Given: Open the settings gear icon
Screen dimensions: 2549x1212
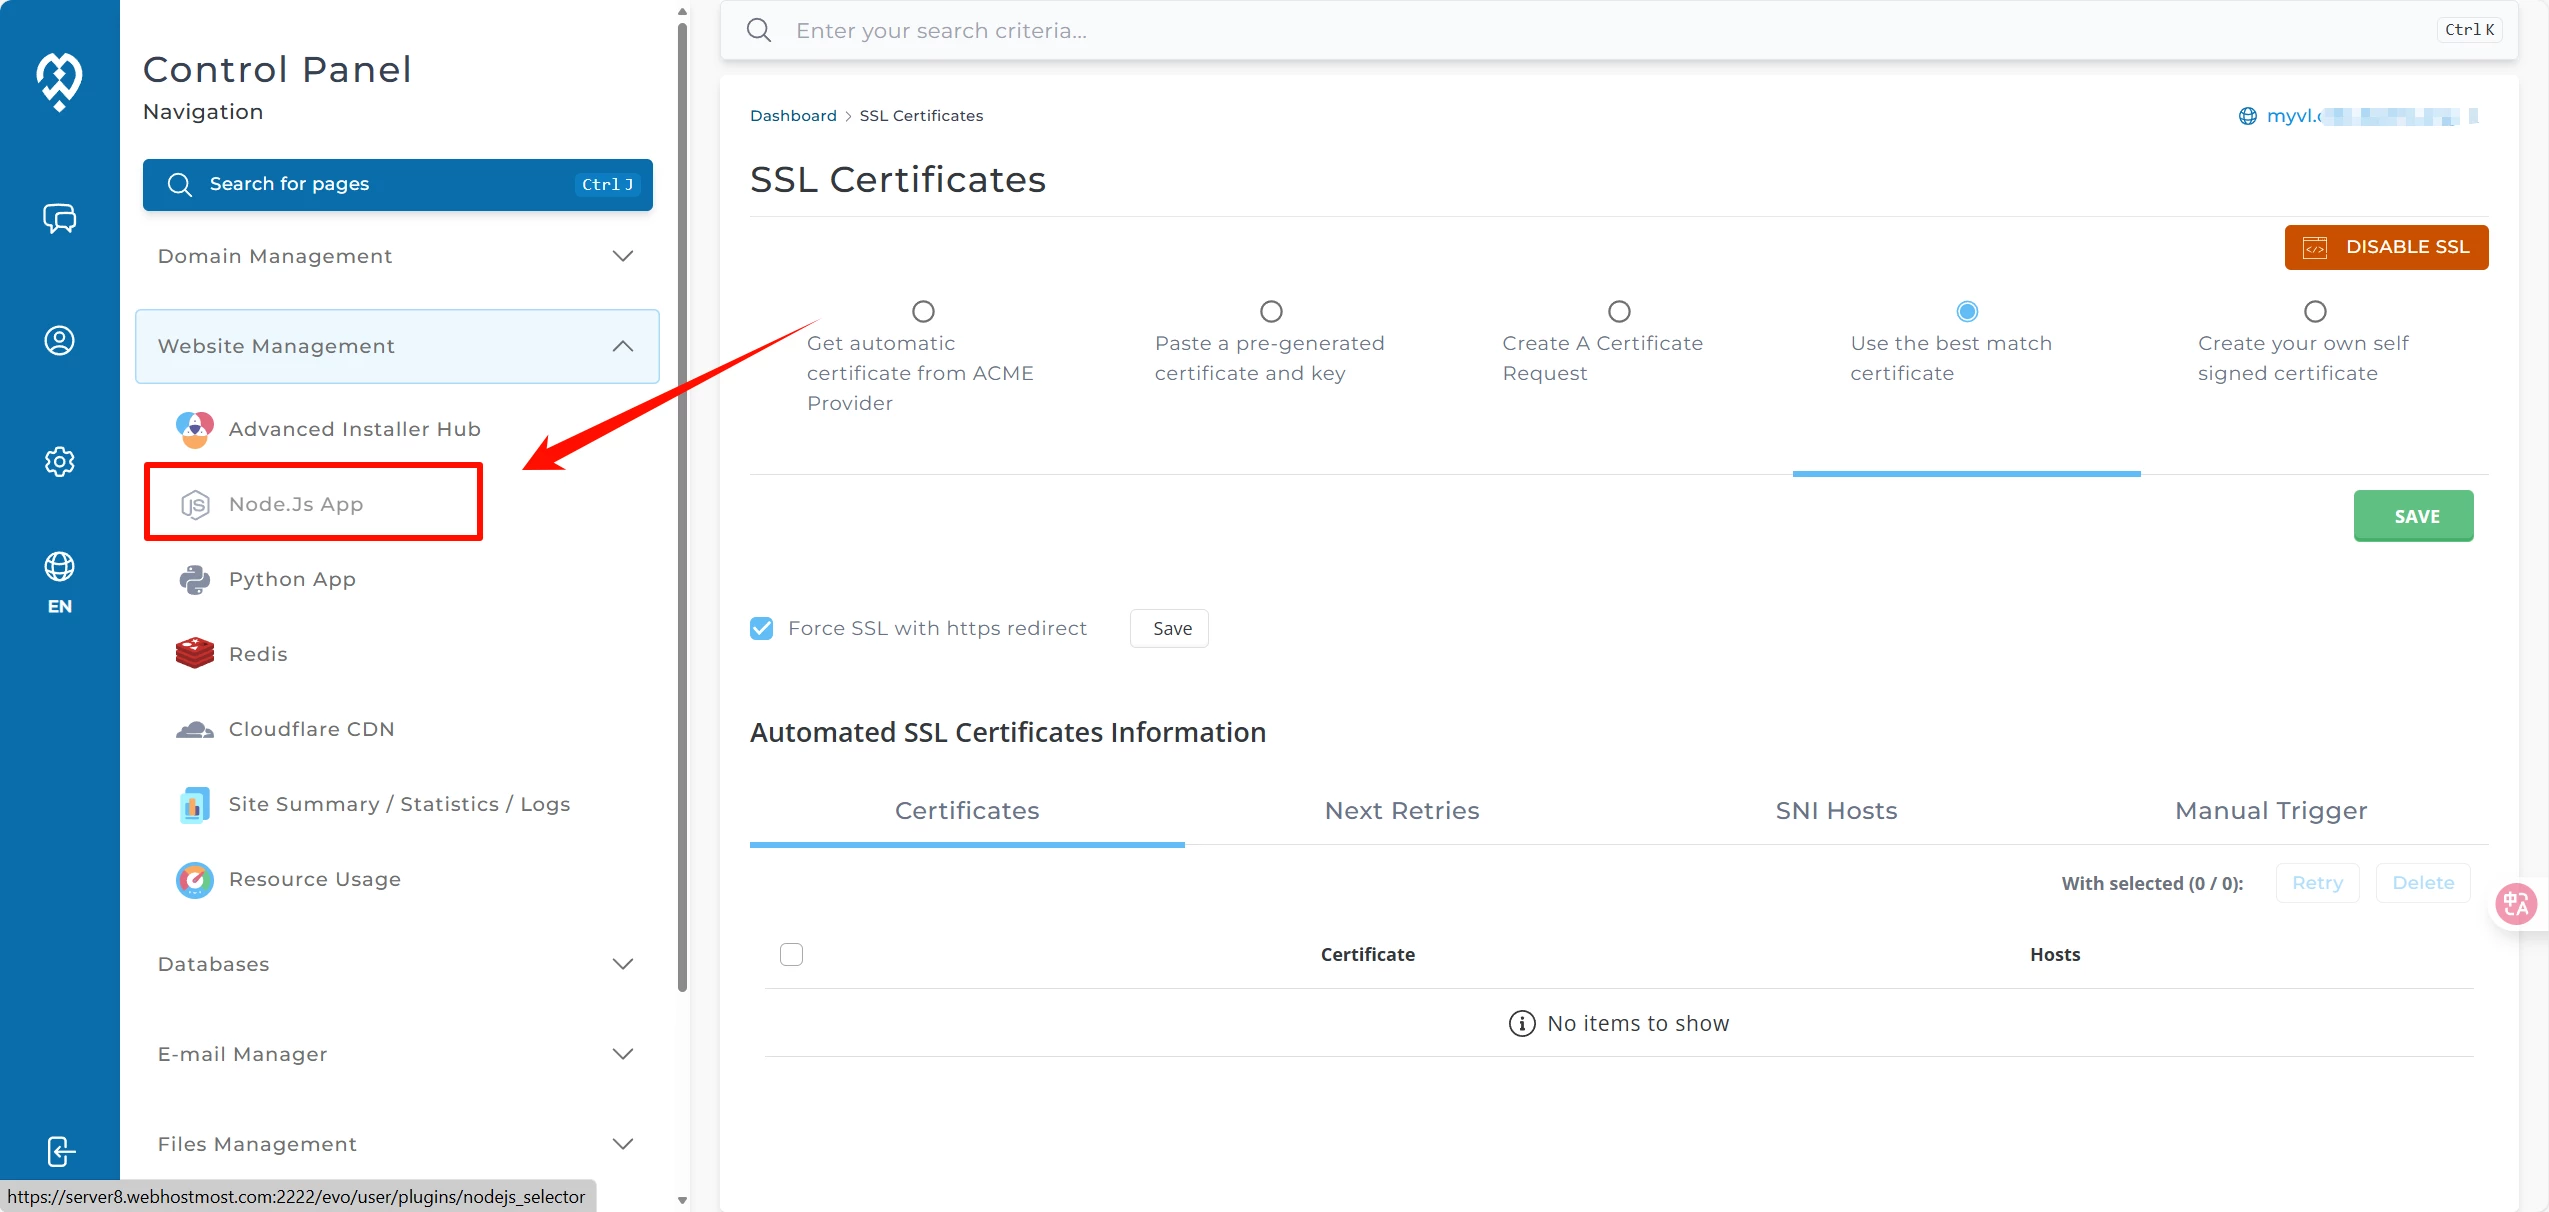Looking at the screenshot, I should 59,462.
